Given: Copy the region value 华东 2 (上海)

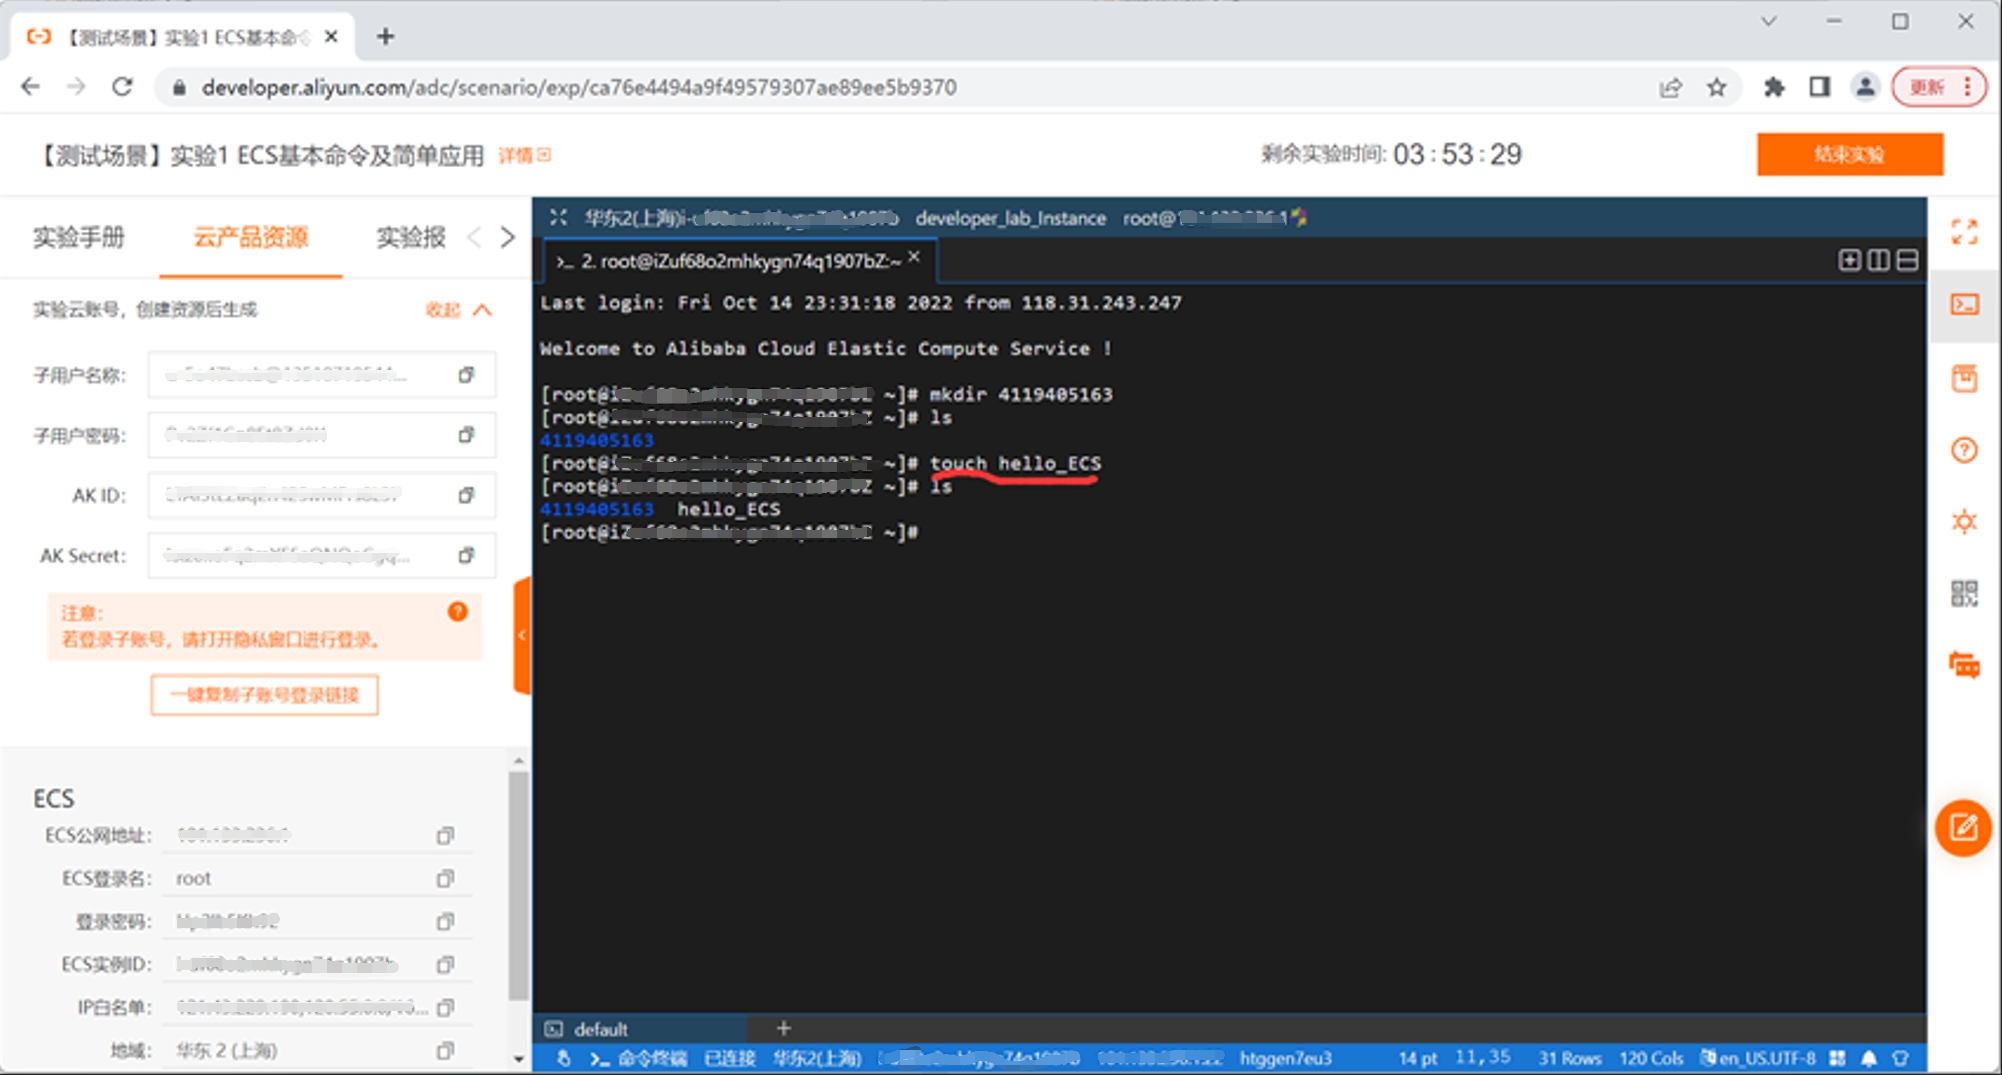Looking at the screenshot, I should tap(445, 1050).
